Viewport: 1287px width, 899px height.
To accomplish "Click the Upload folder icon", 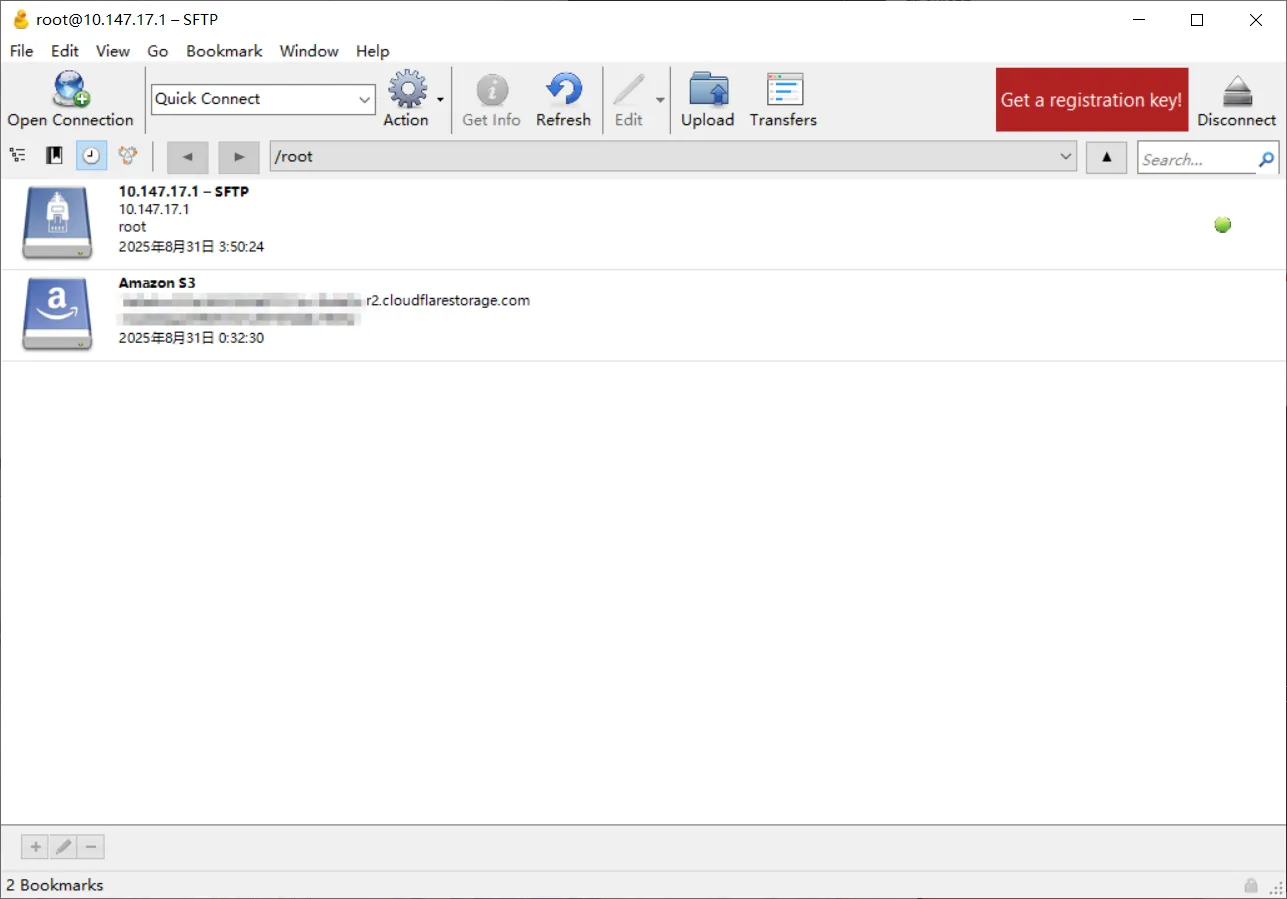I will pos(707,90).
